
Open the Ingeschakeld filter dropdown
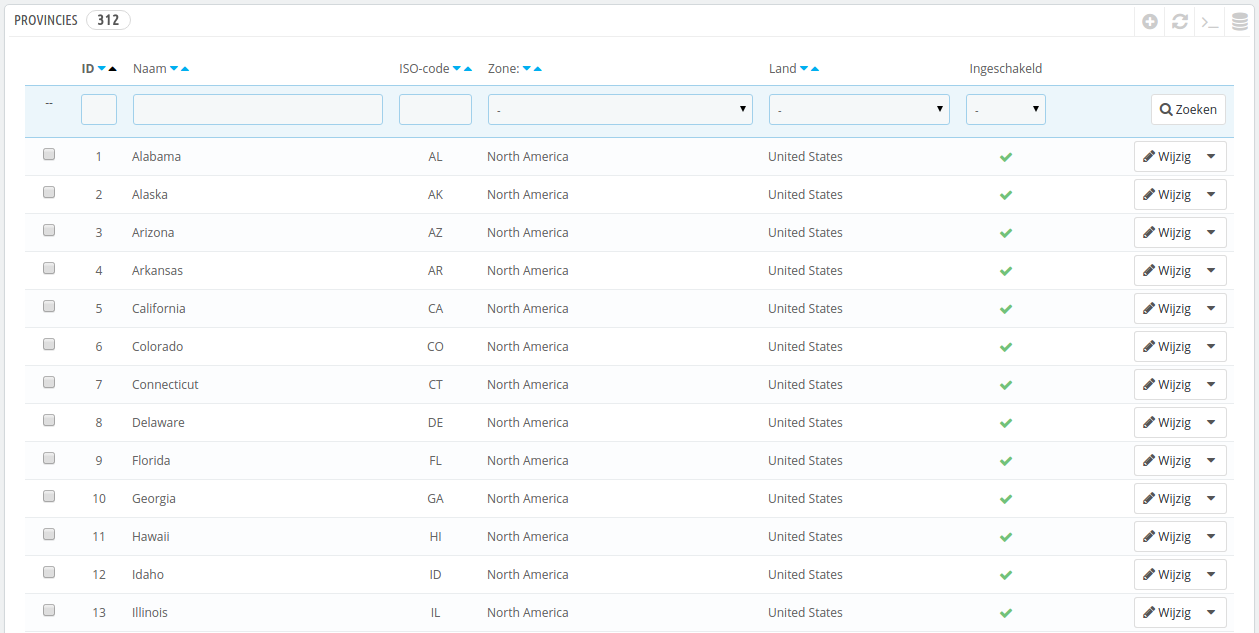click(x=1006, y=110)
